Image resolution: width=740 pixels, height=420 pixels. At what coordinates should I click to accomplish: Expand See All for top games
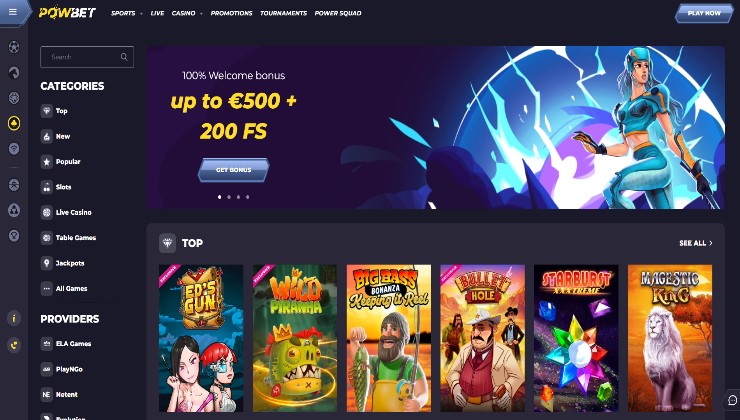click(x=696, y=243)
